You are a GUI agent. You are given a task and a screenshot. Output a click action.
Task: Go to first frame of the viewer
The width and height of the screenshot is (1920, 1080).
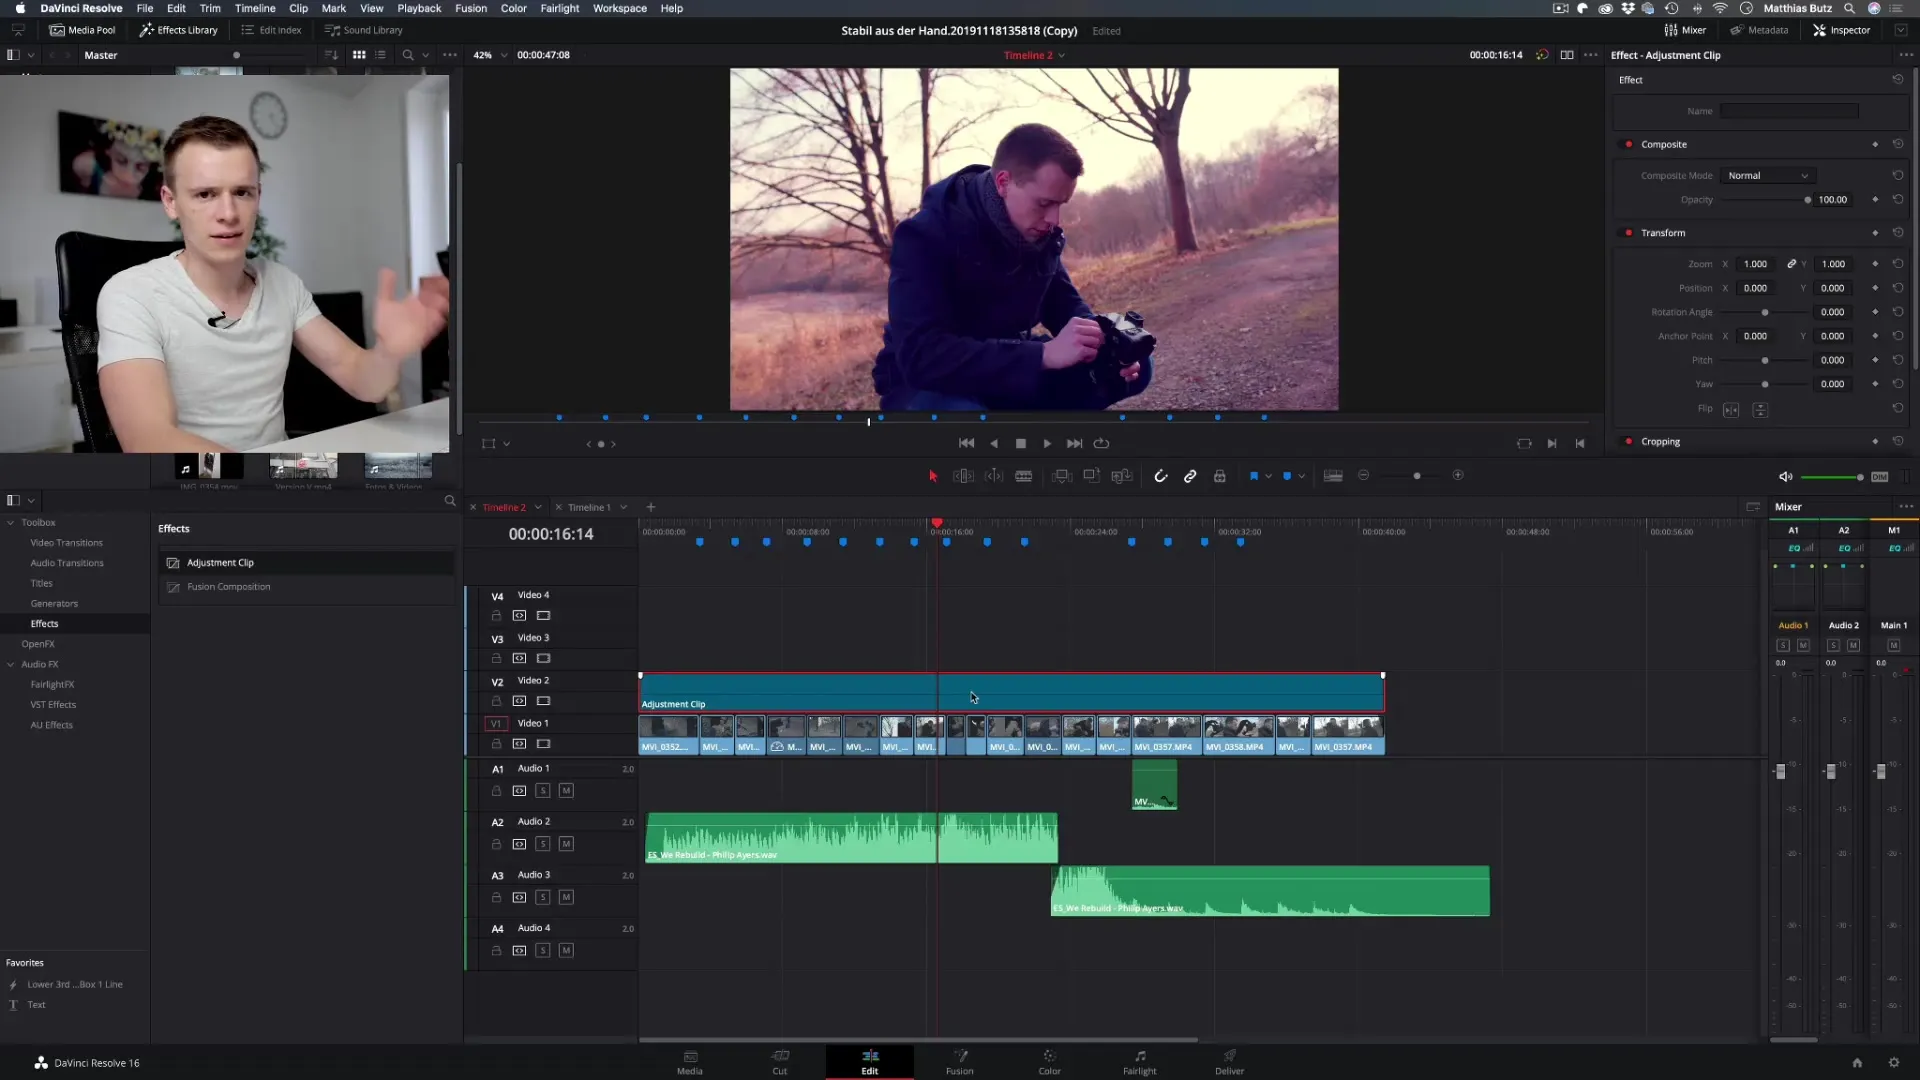coord(966,444)
